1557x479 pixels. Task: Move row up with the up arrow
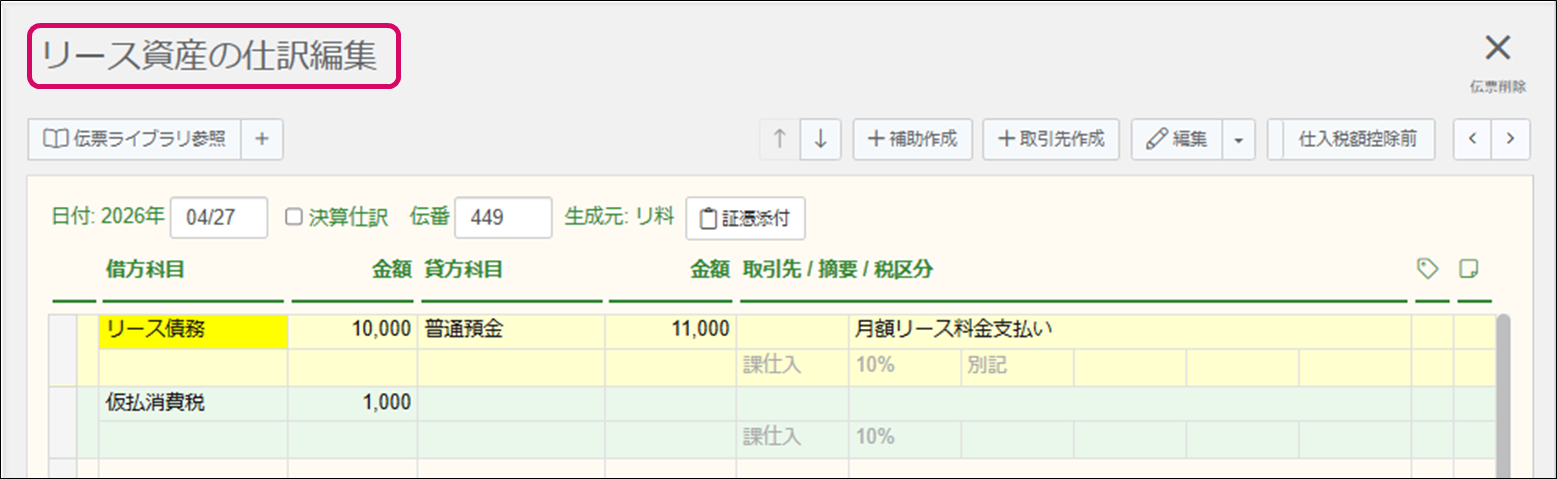[780, 140]
